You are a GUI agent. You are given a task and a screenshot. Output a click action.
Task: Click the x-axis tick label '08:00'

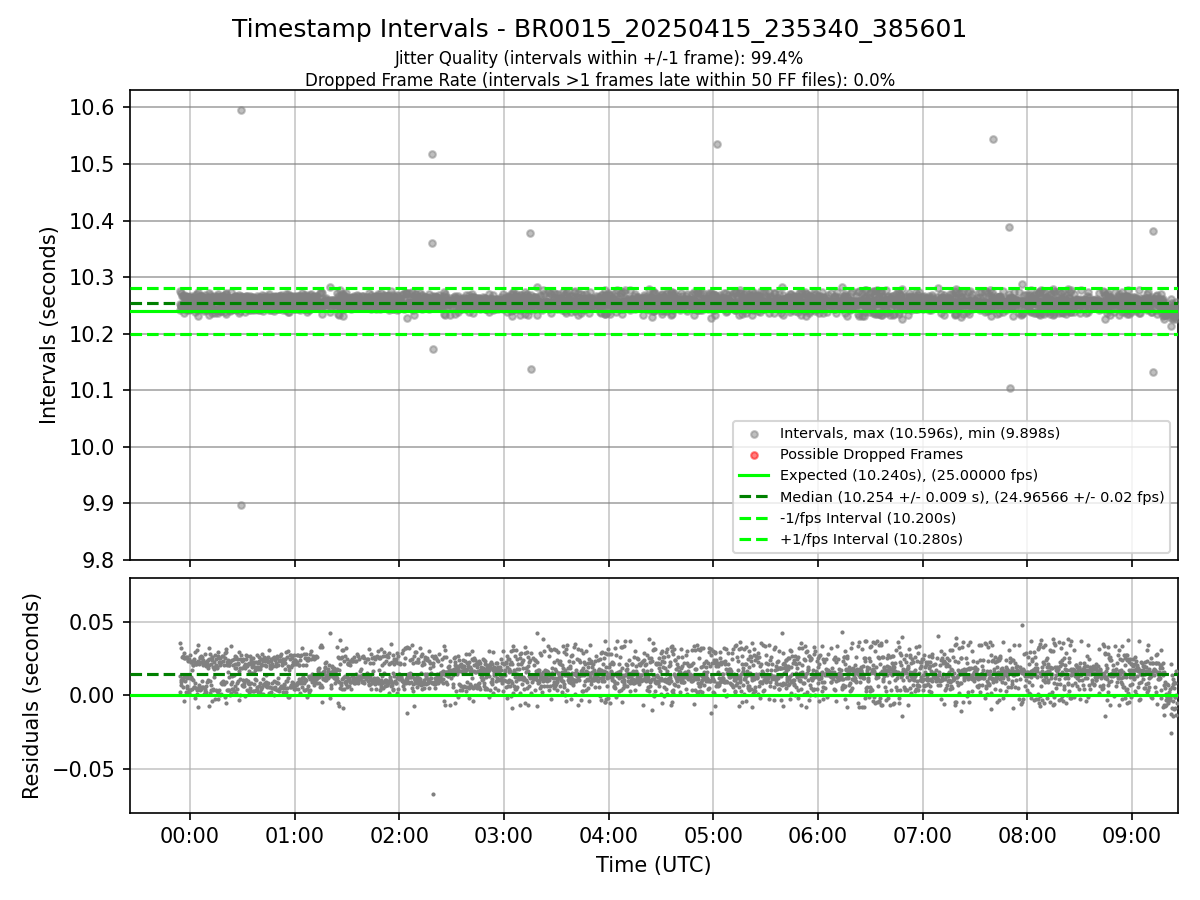coord(1027,836)
